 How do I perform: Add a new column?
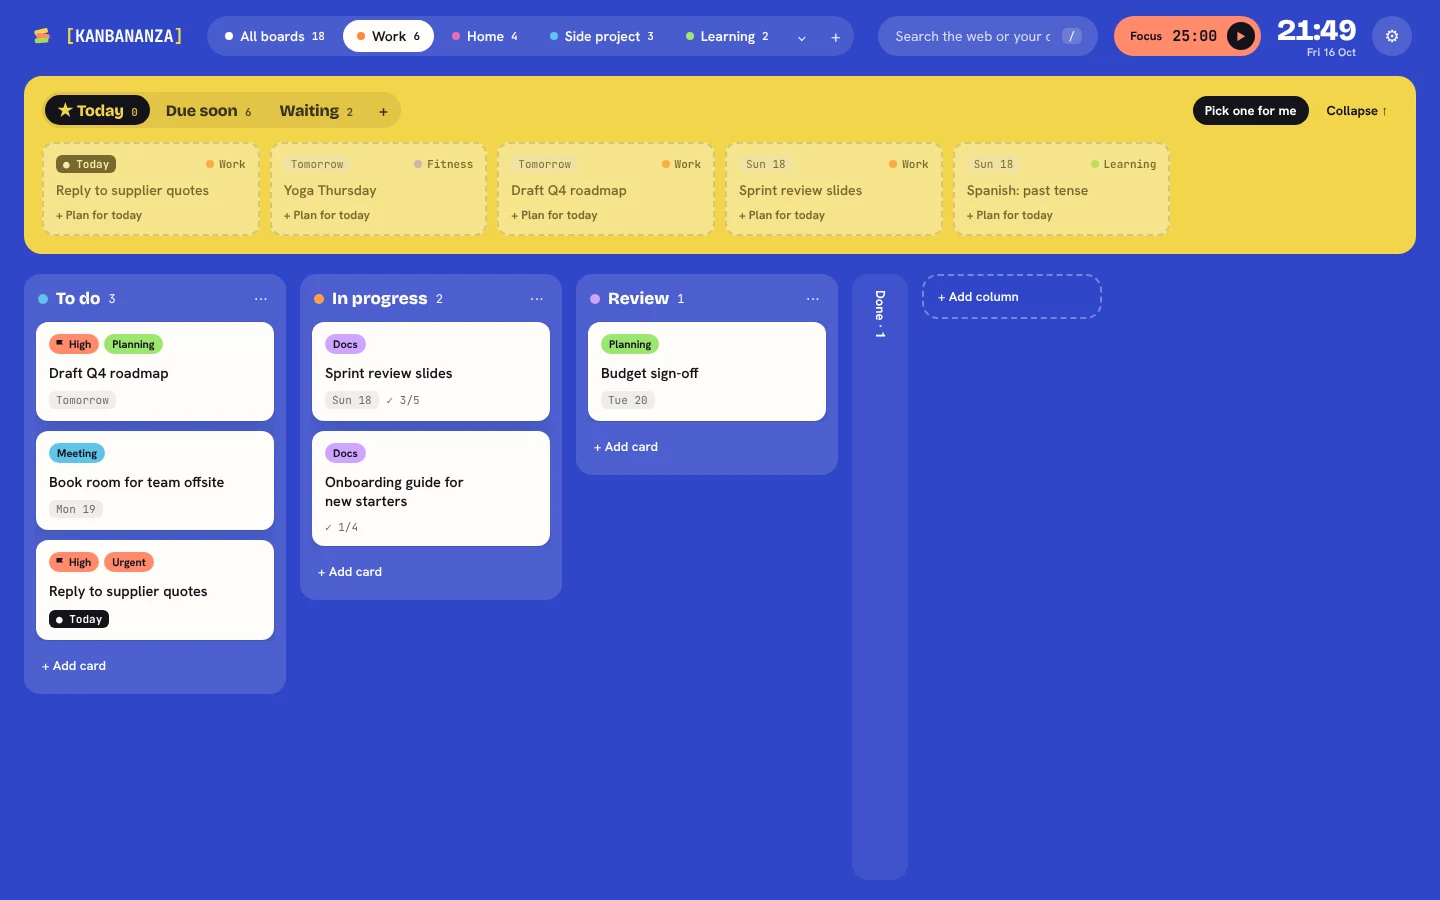(1012, 297)
